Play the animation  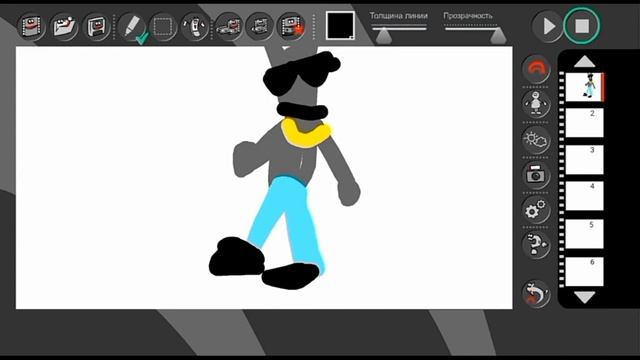click(548, 27)
